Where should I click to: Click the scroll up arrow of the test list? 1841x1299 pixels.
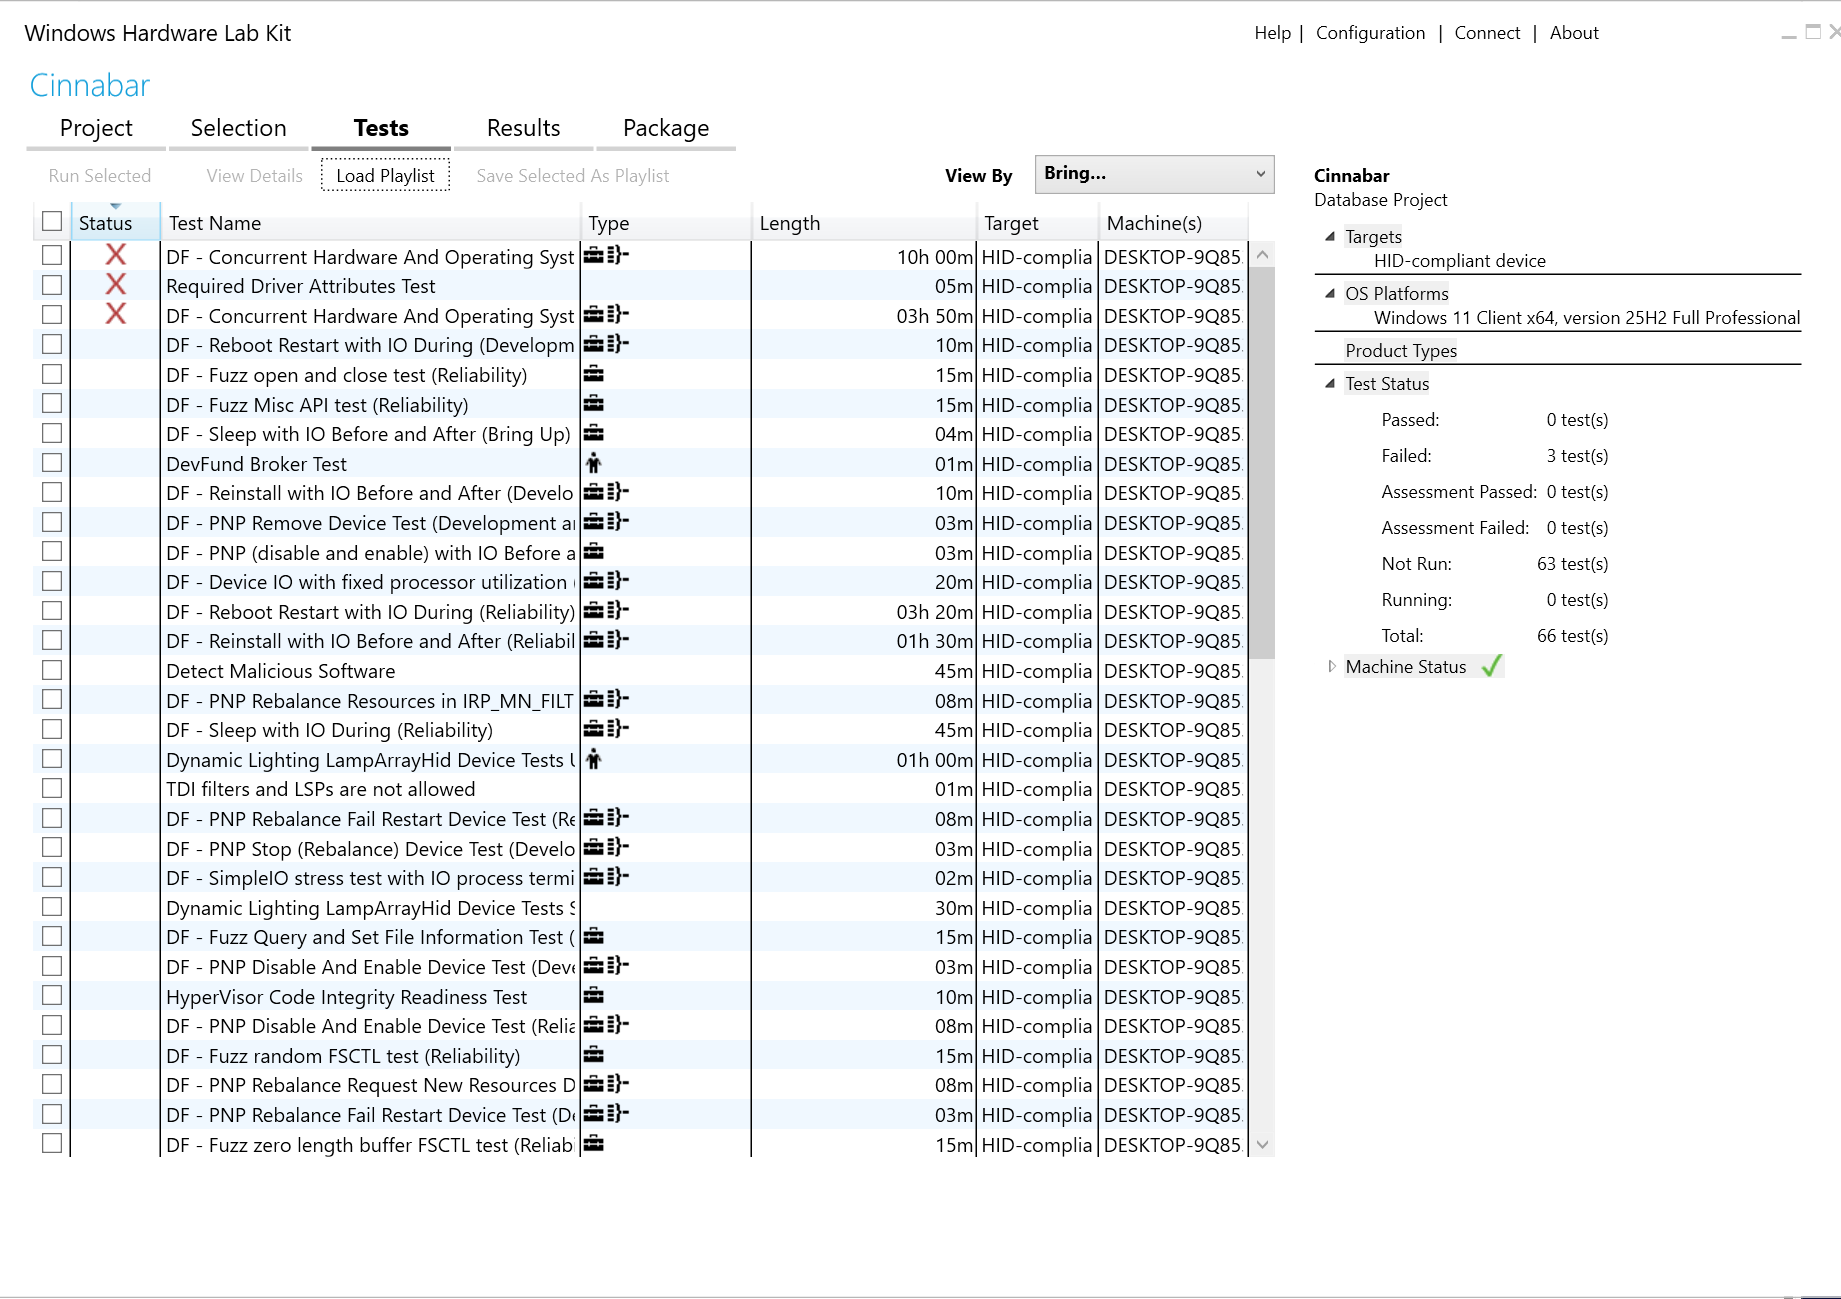[x=1262, y=255]
